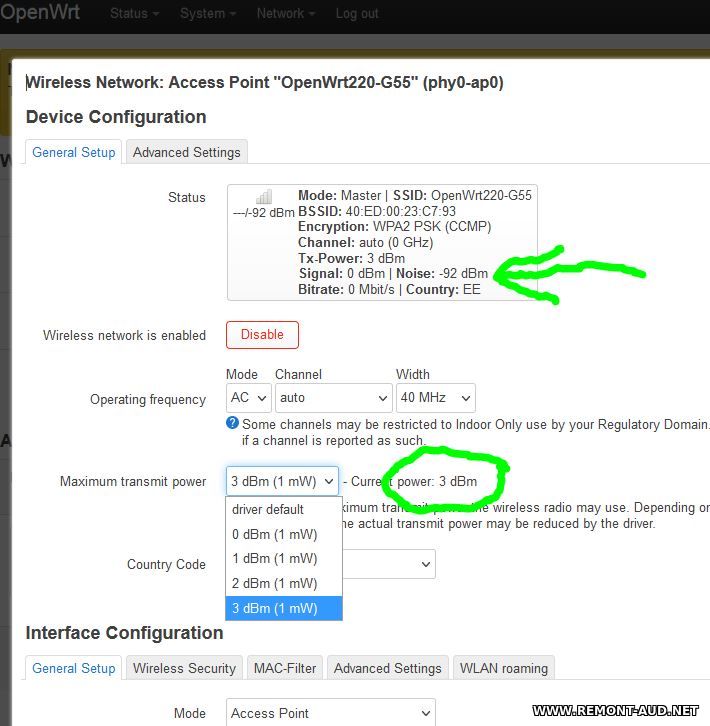Image resolution: width=710 pixels, height=726 pixels.
Task: Open the Wireless Security tab
Action: 184,668
